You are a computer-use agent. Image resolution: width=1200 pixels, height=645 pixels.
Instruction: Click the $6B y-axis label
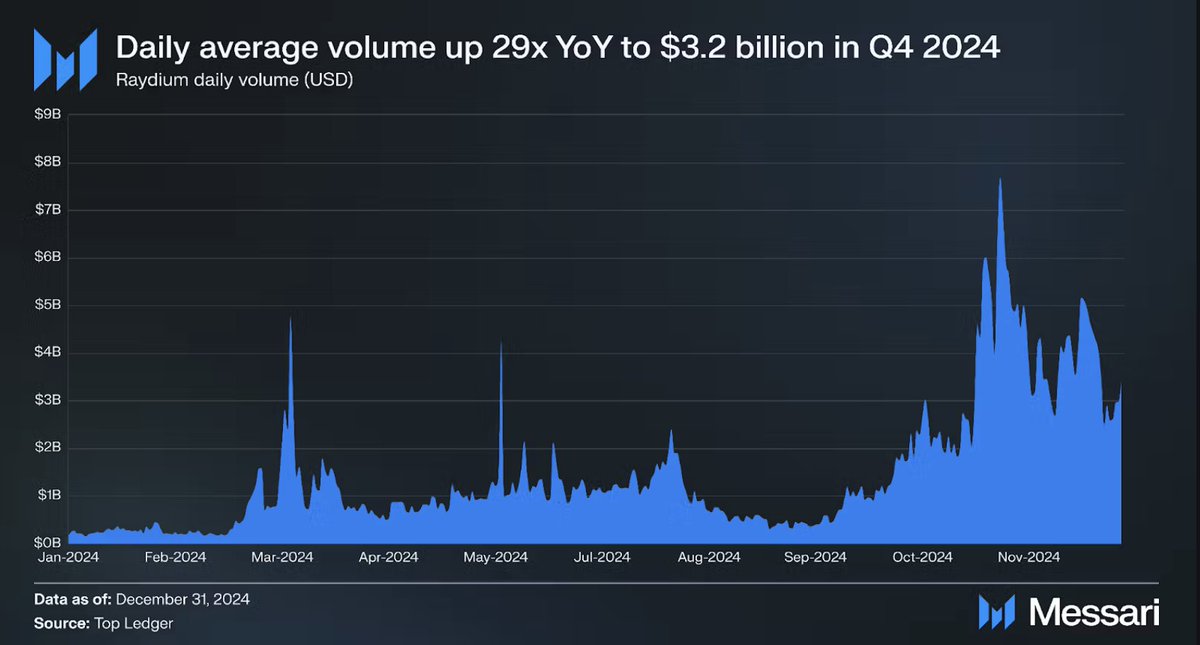click(48, 257)
